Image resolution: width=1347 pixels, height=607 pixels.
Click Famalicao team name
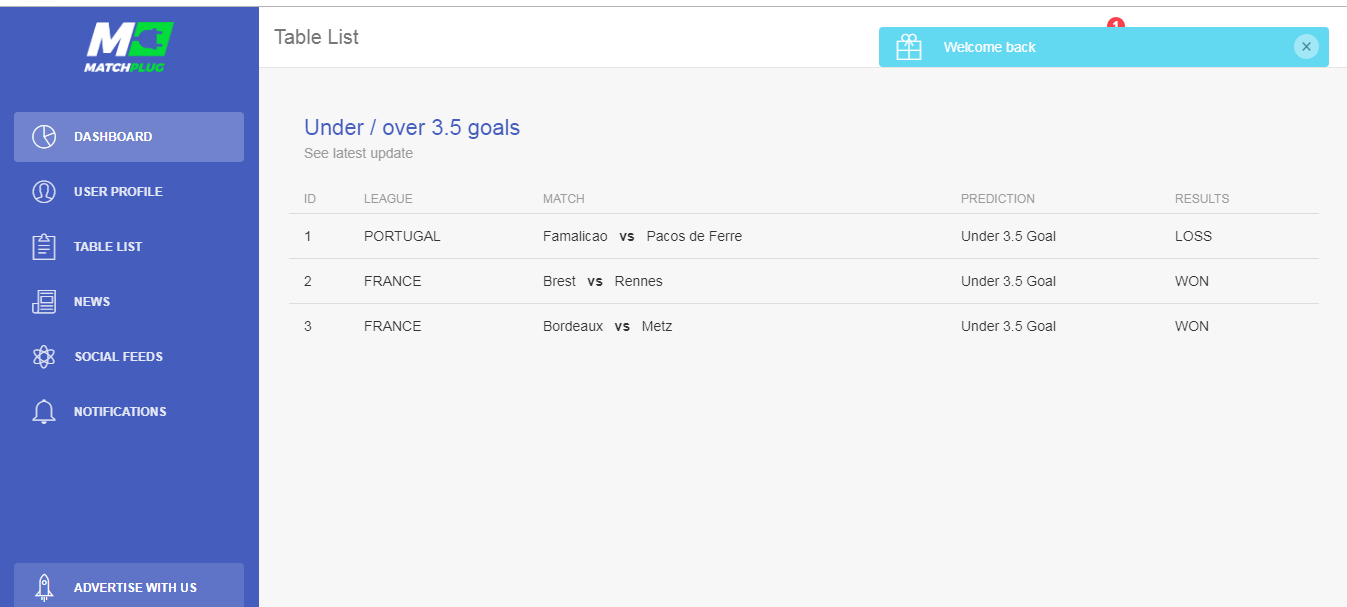coord(575,236)
